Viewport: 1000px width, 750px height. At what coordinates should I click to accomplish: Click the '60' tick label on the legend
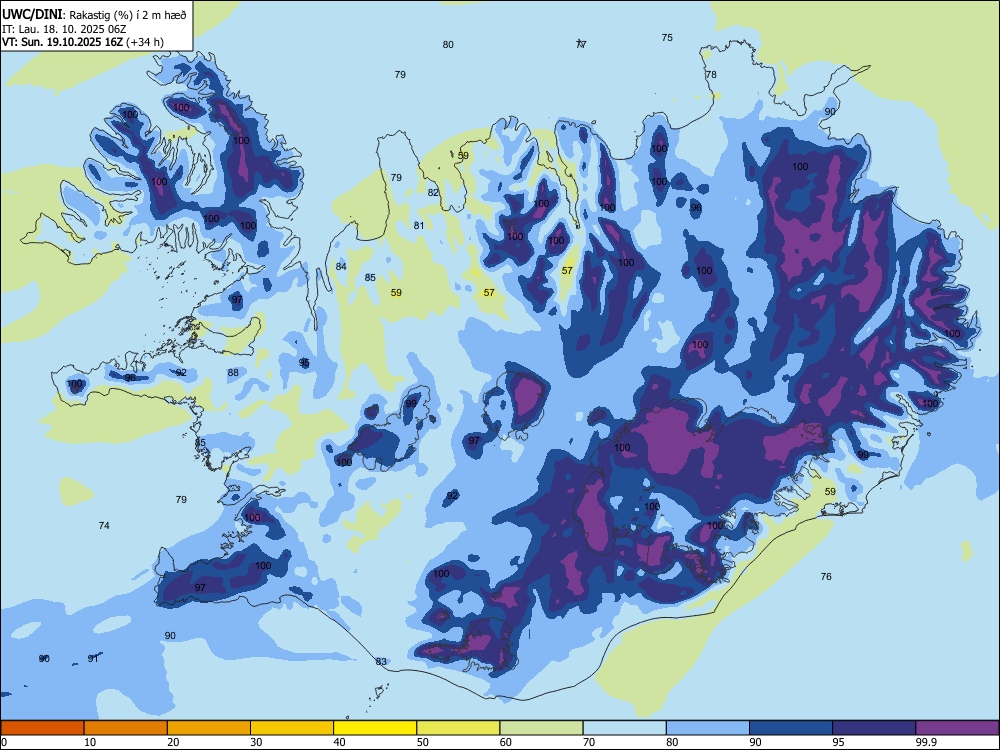(x=506, y=742)
